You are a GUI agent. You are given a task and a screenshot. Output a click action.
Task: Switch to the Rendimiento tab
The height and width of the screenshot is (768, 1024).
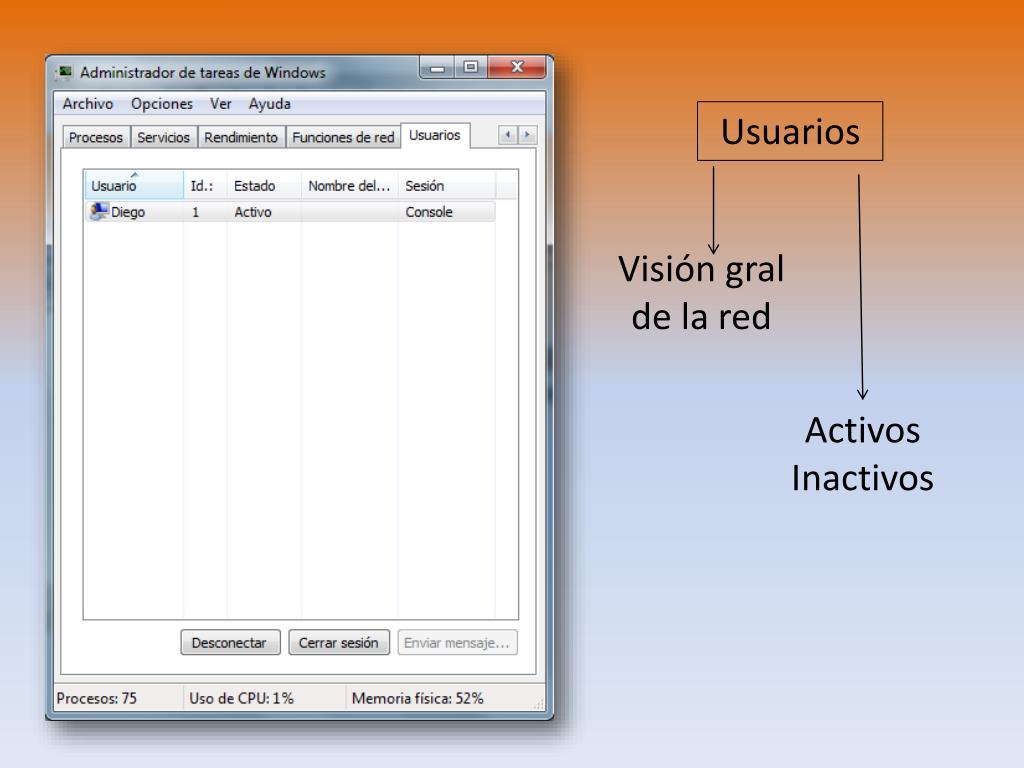241,137
